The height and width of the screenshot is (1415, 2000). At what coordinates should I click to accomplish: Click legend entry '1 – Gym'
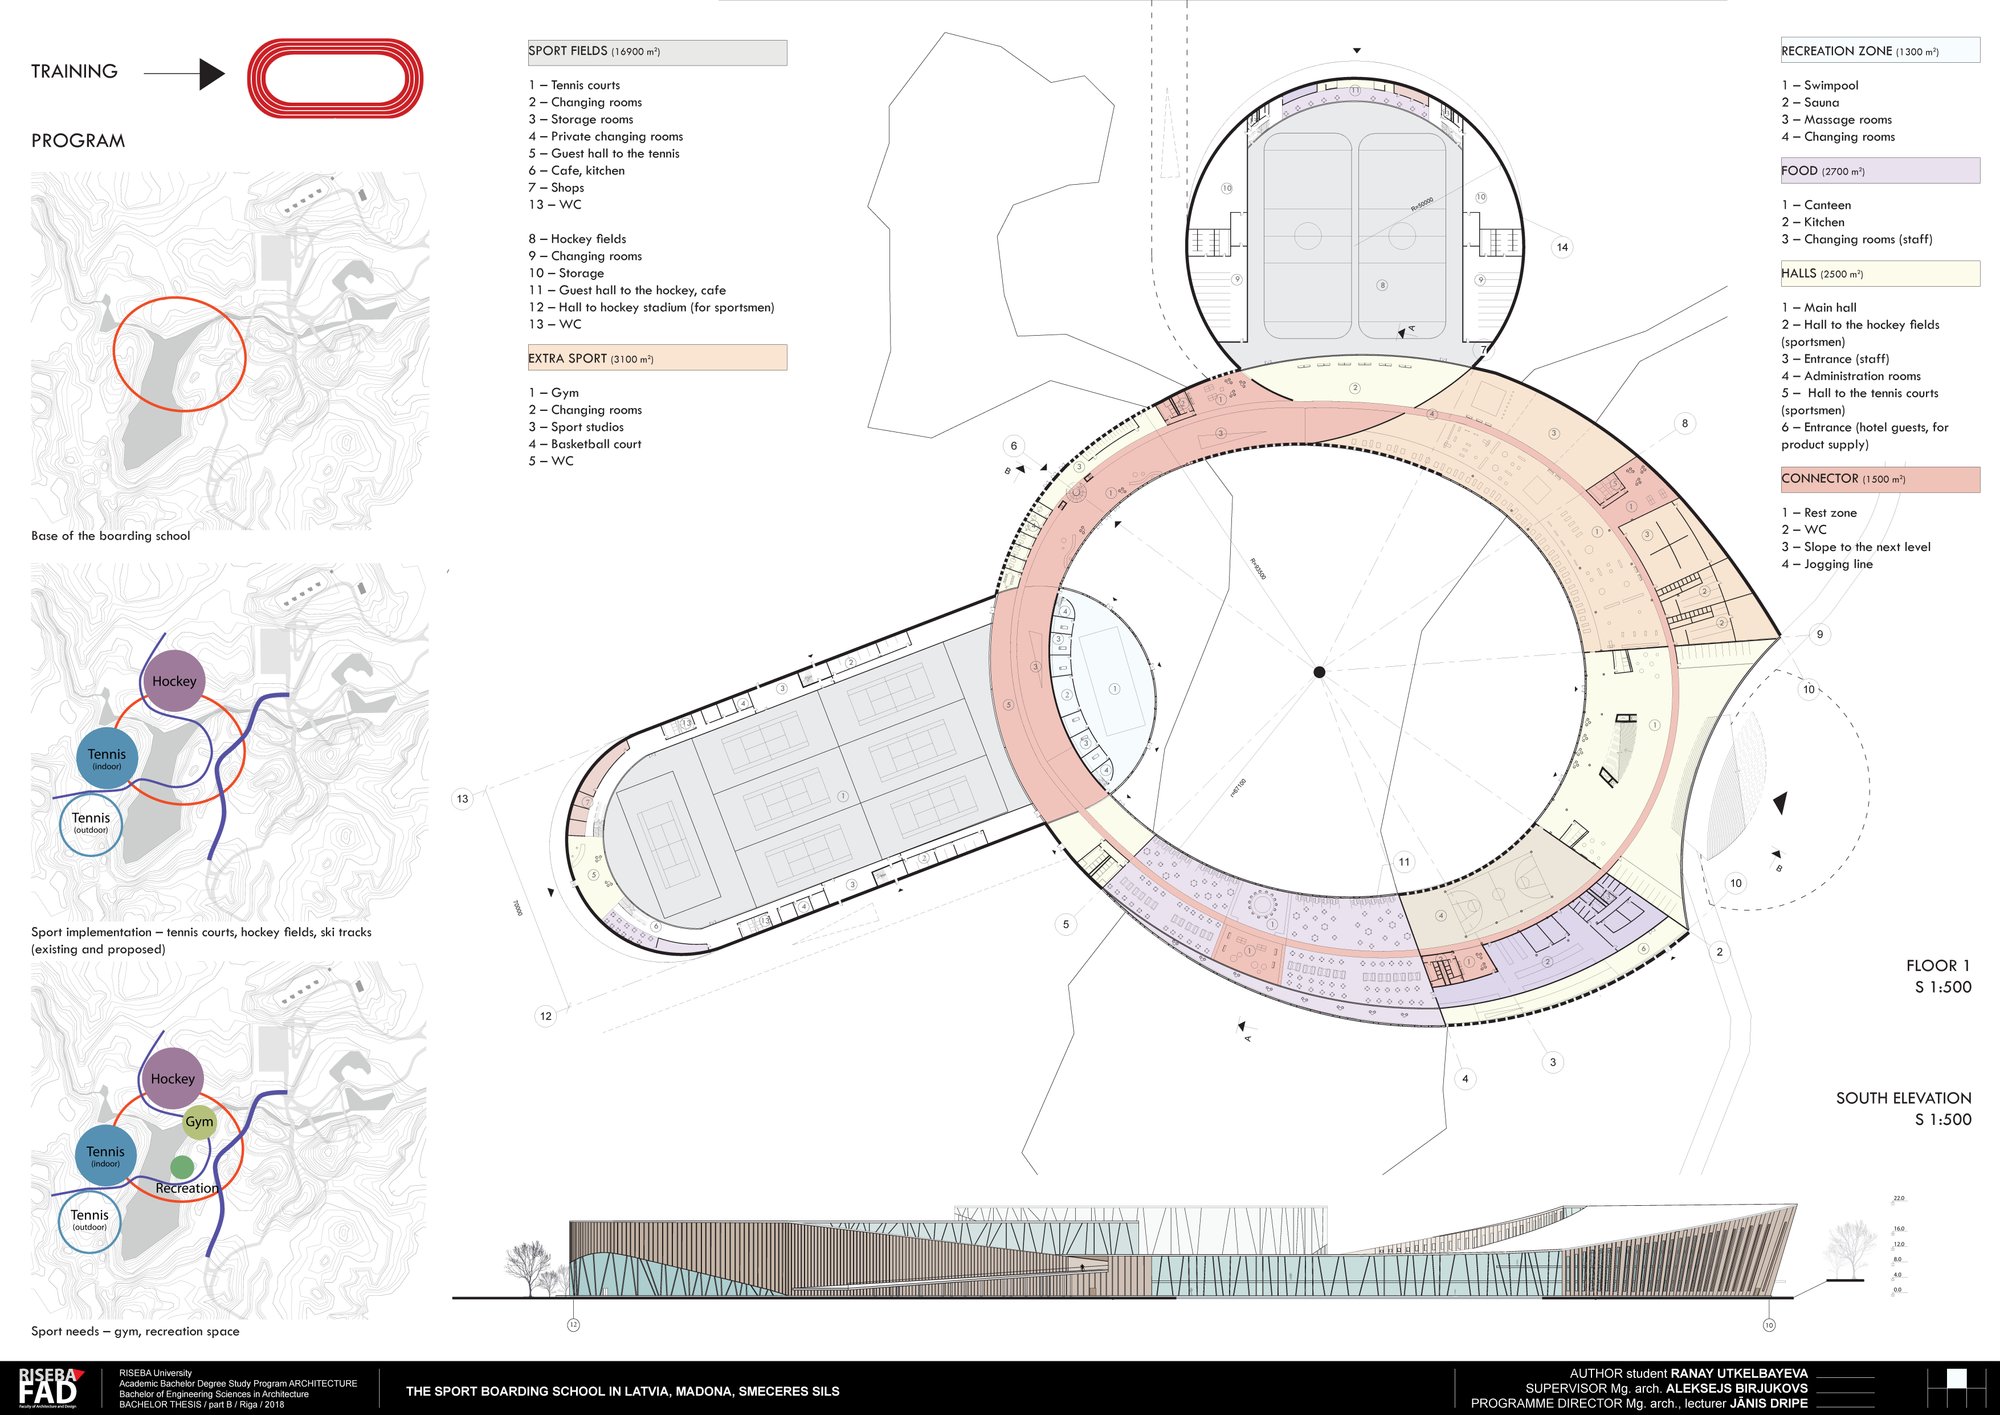coord(554,393)
